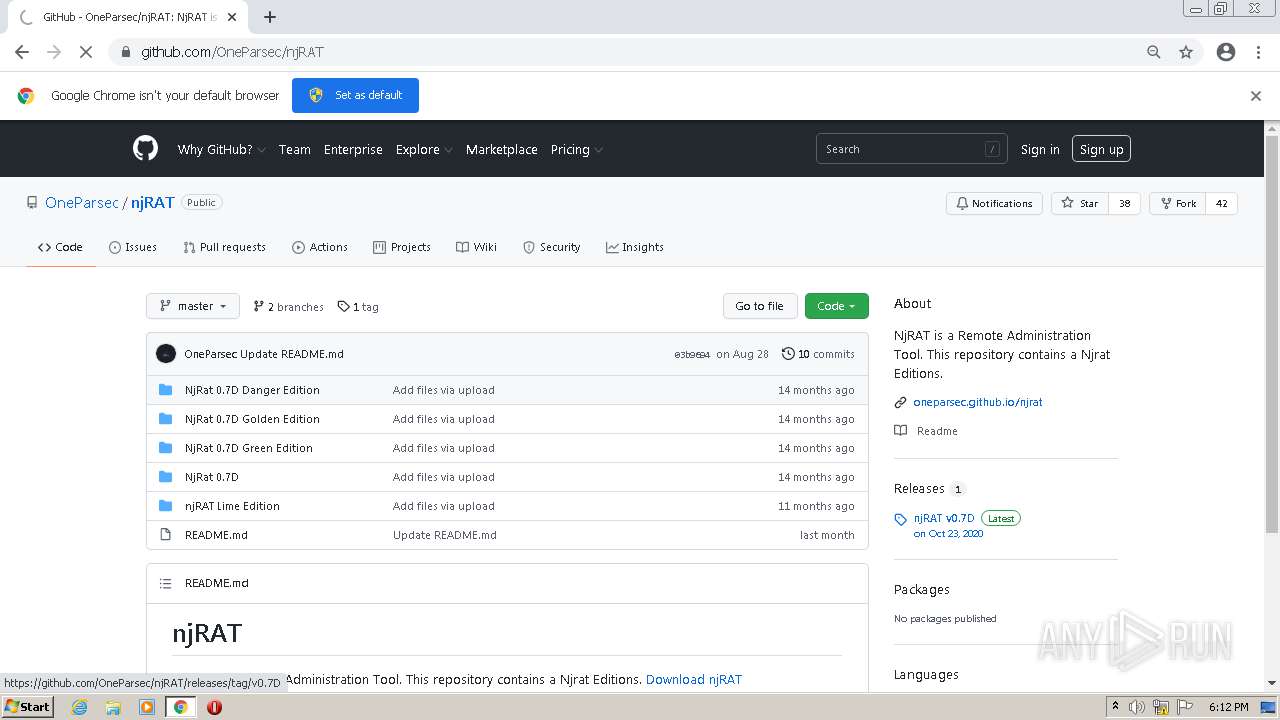The width and height of the screenshot is (1280, 720).
Task: Click file icon beside README.md row
Action: 166,535
